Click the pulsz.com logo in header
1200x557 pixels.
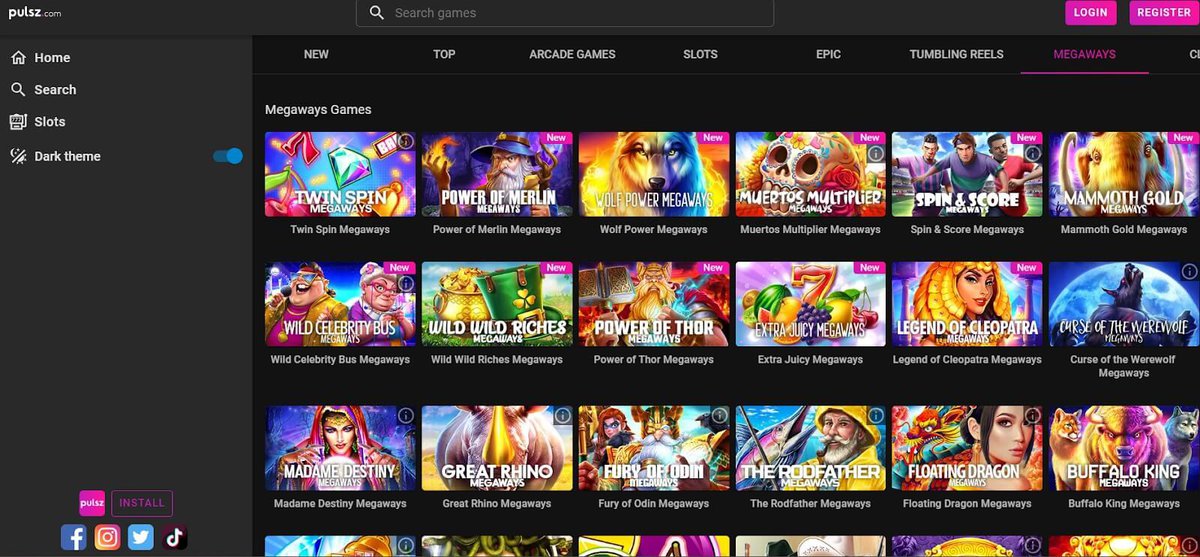(35, 12)
